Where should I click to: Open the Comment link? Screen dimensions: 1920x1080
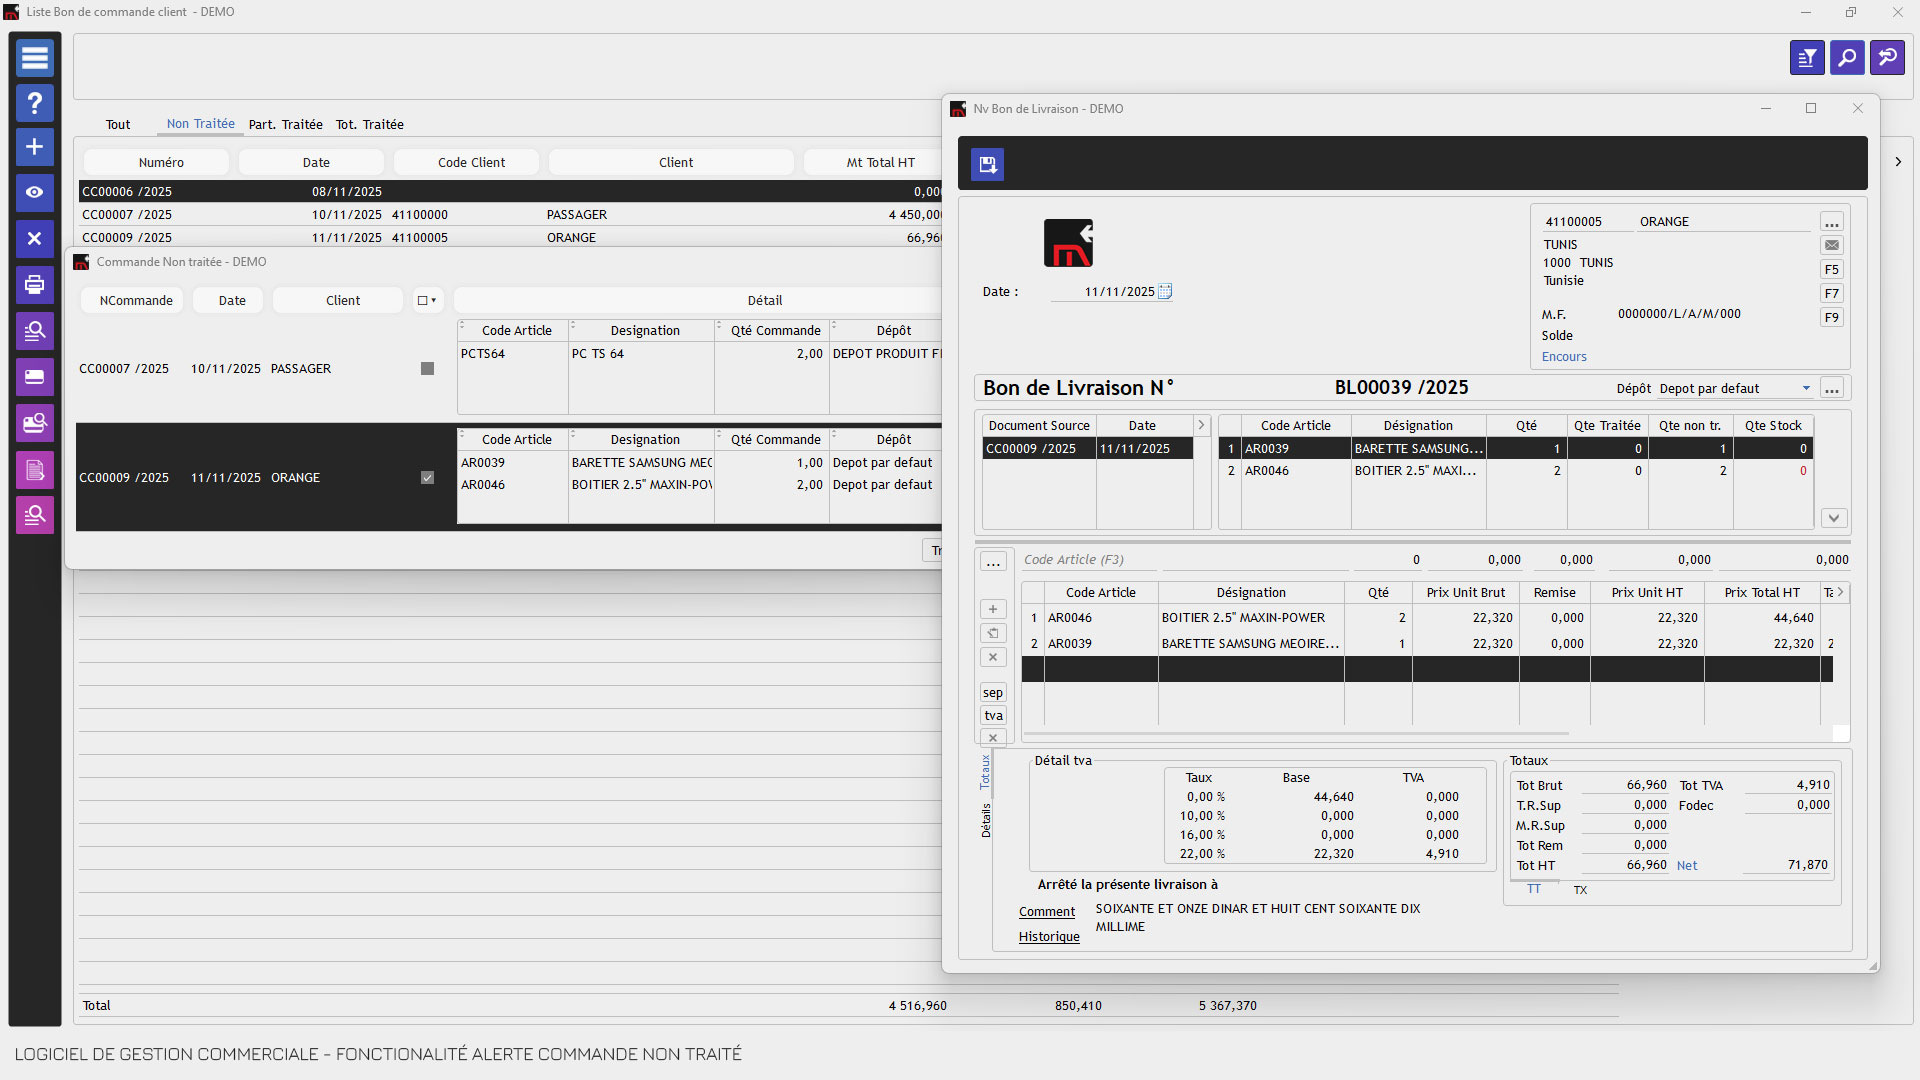(1047, 912)
